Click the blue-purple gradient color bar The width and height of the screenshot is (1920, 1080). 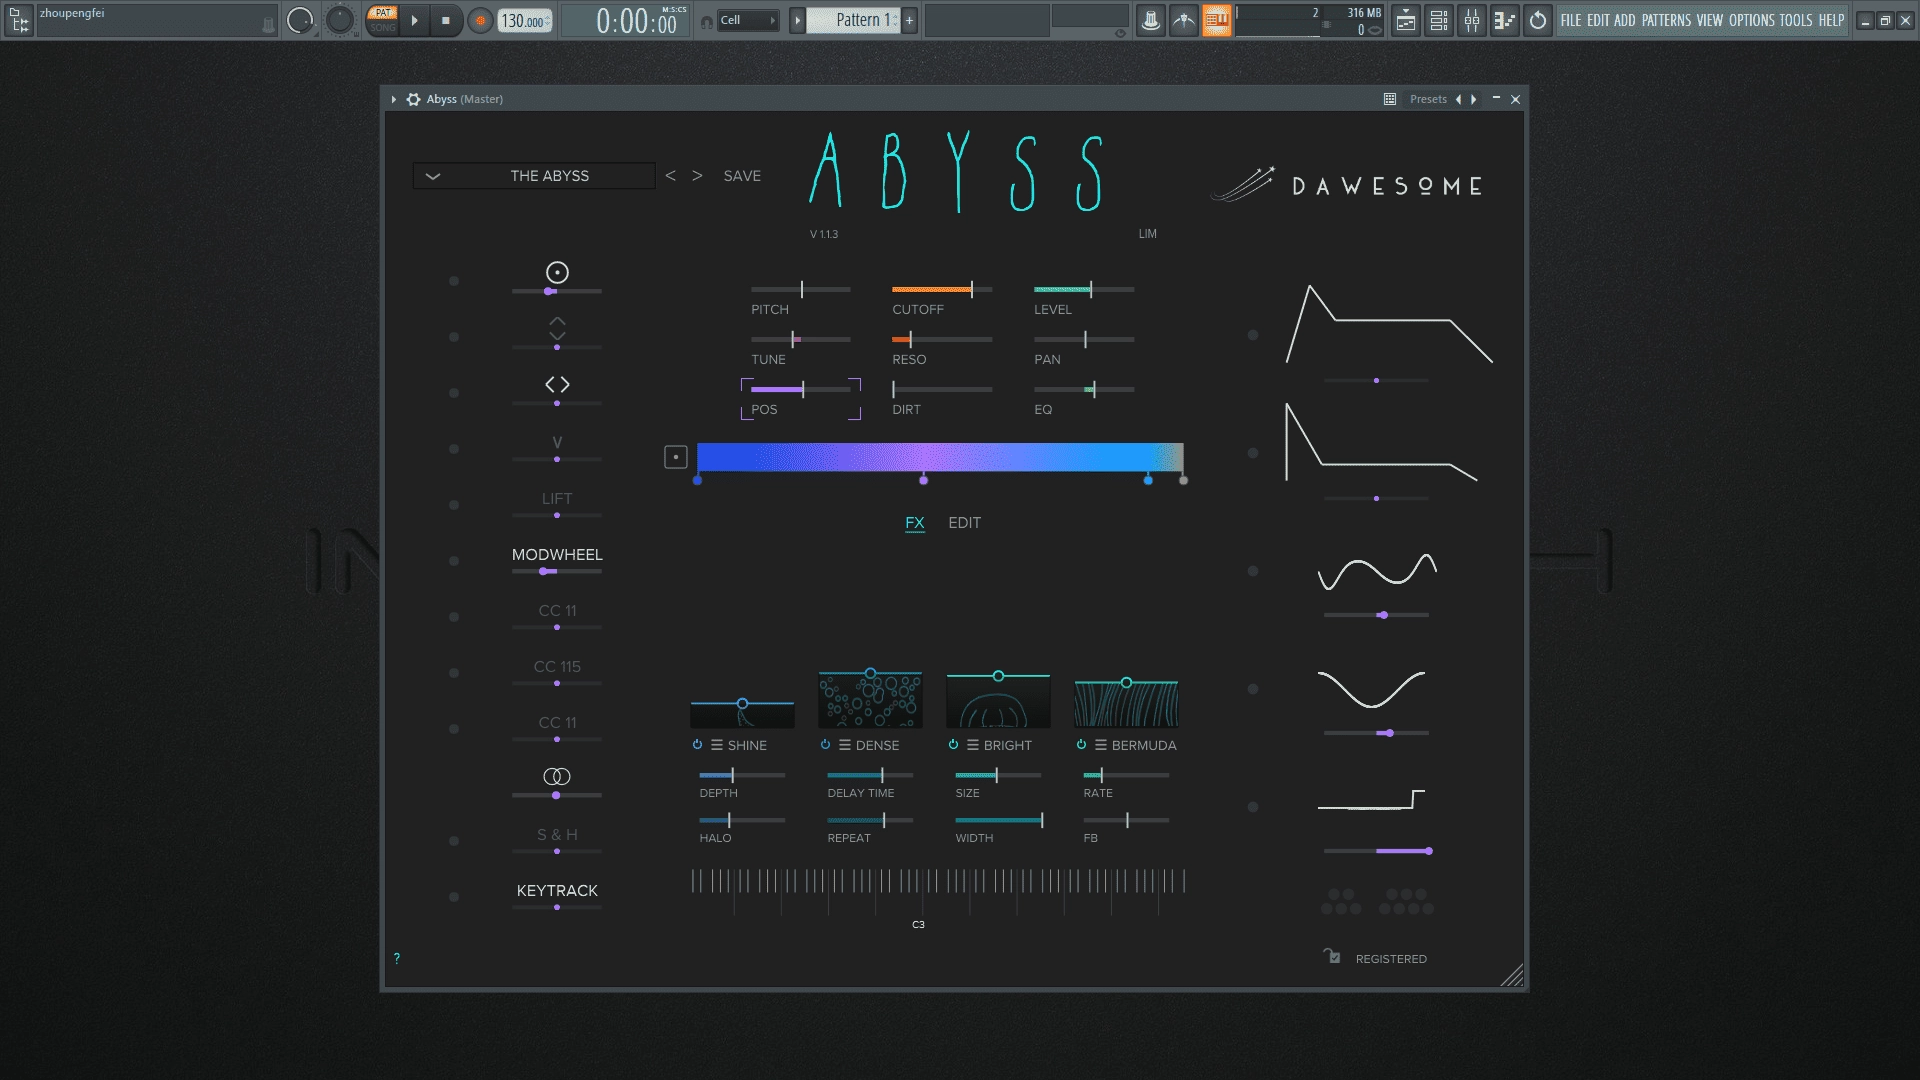pyautogui.click(x=940, y=457)
